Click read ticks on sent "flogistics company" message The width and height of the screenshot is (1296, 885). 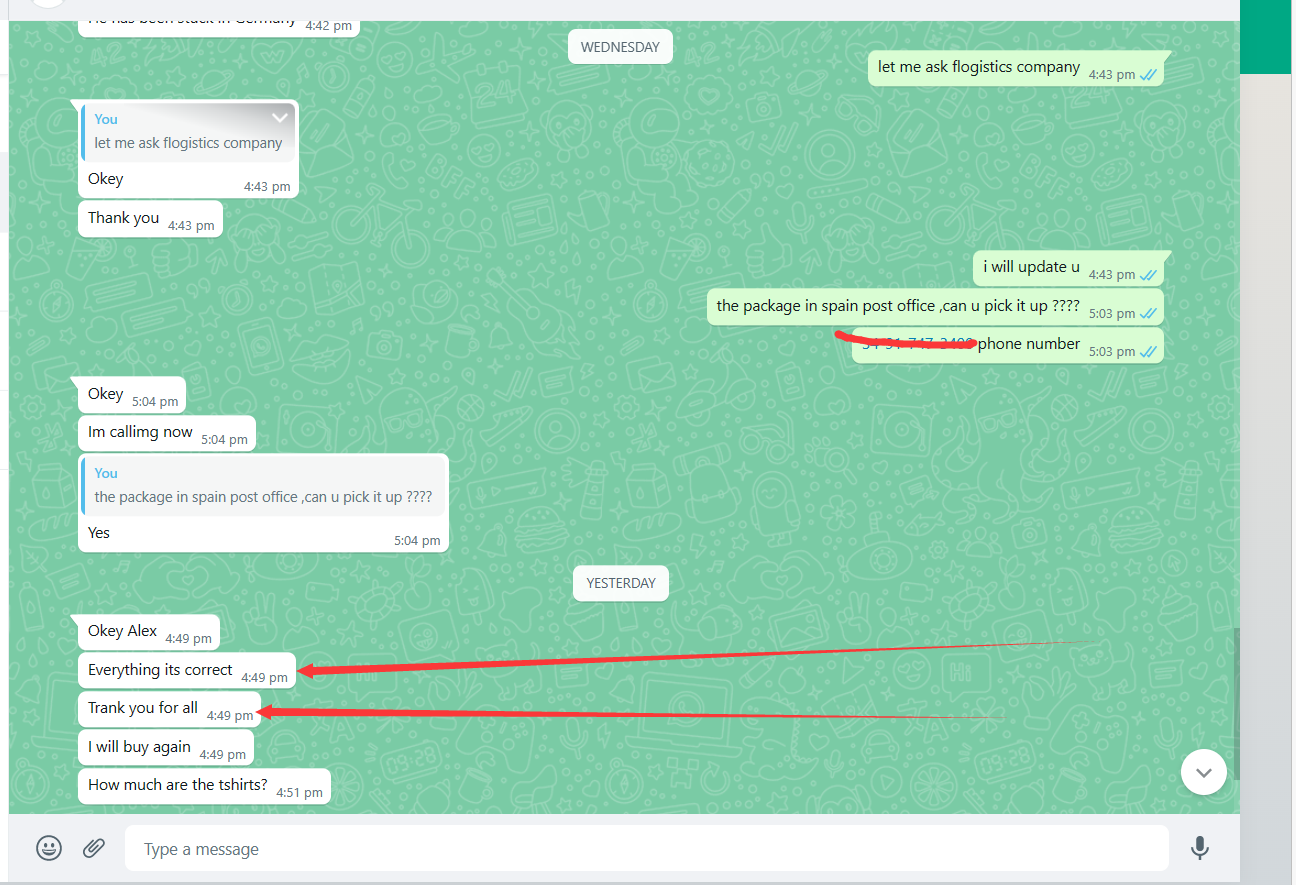tap(1149, 75)
